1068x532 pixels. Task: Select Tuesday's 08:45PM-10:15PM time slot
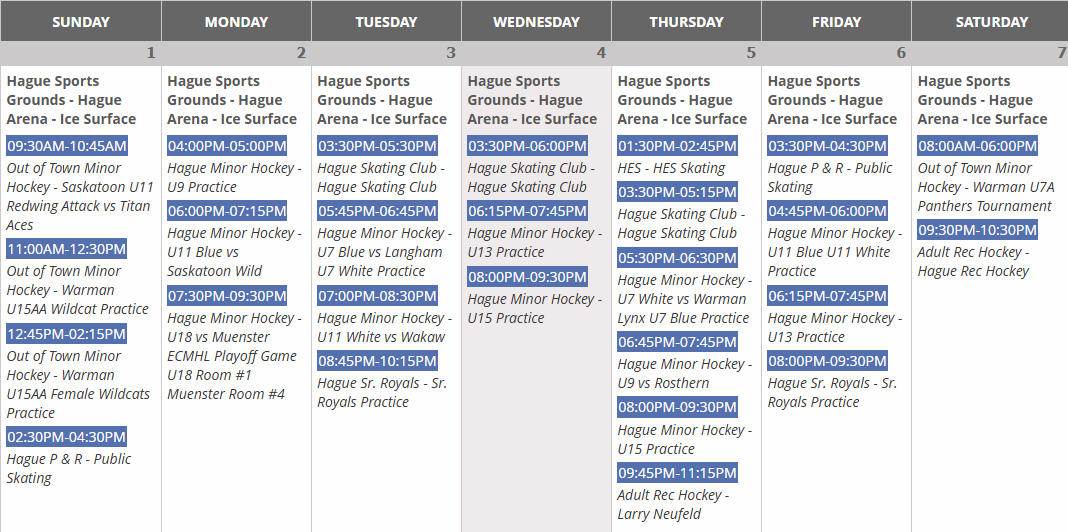pos(377,361)
